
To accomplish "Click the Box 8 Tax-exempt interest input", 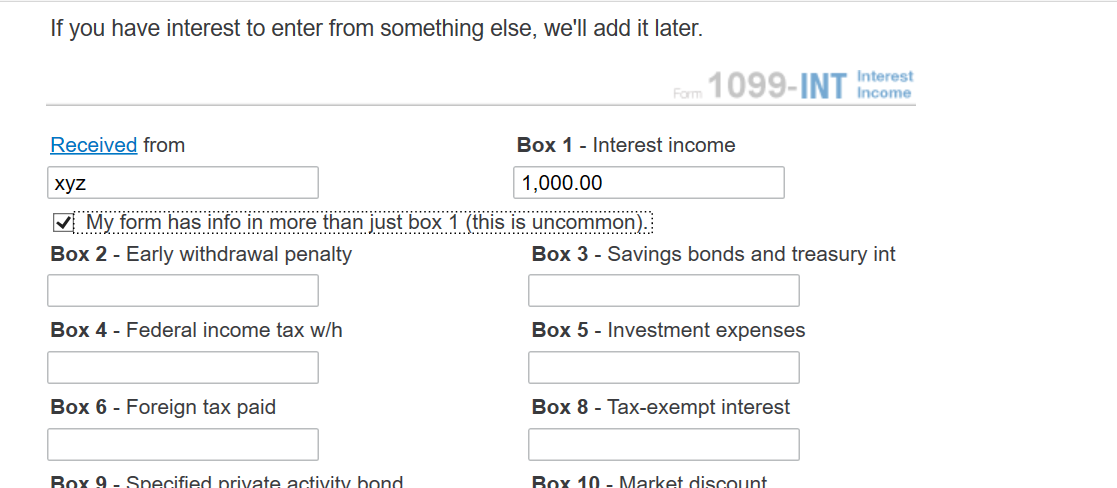I will (664, 445).
